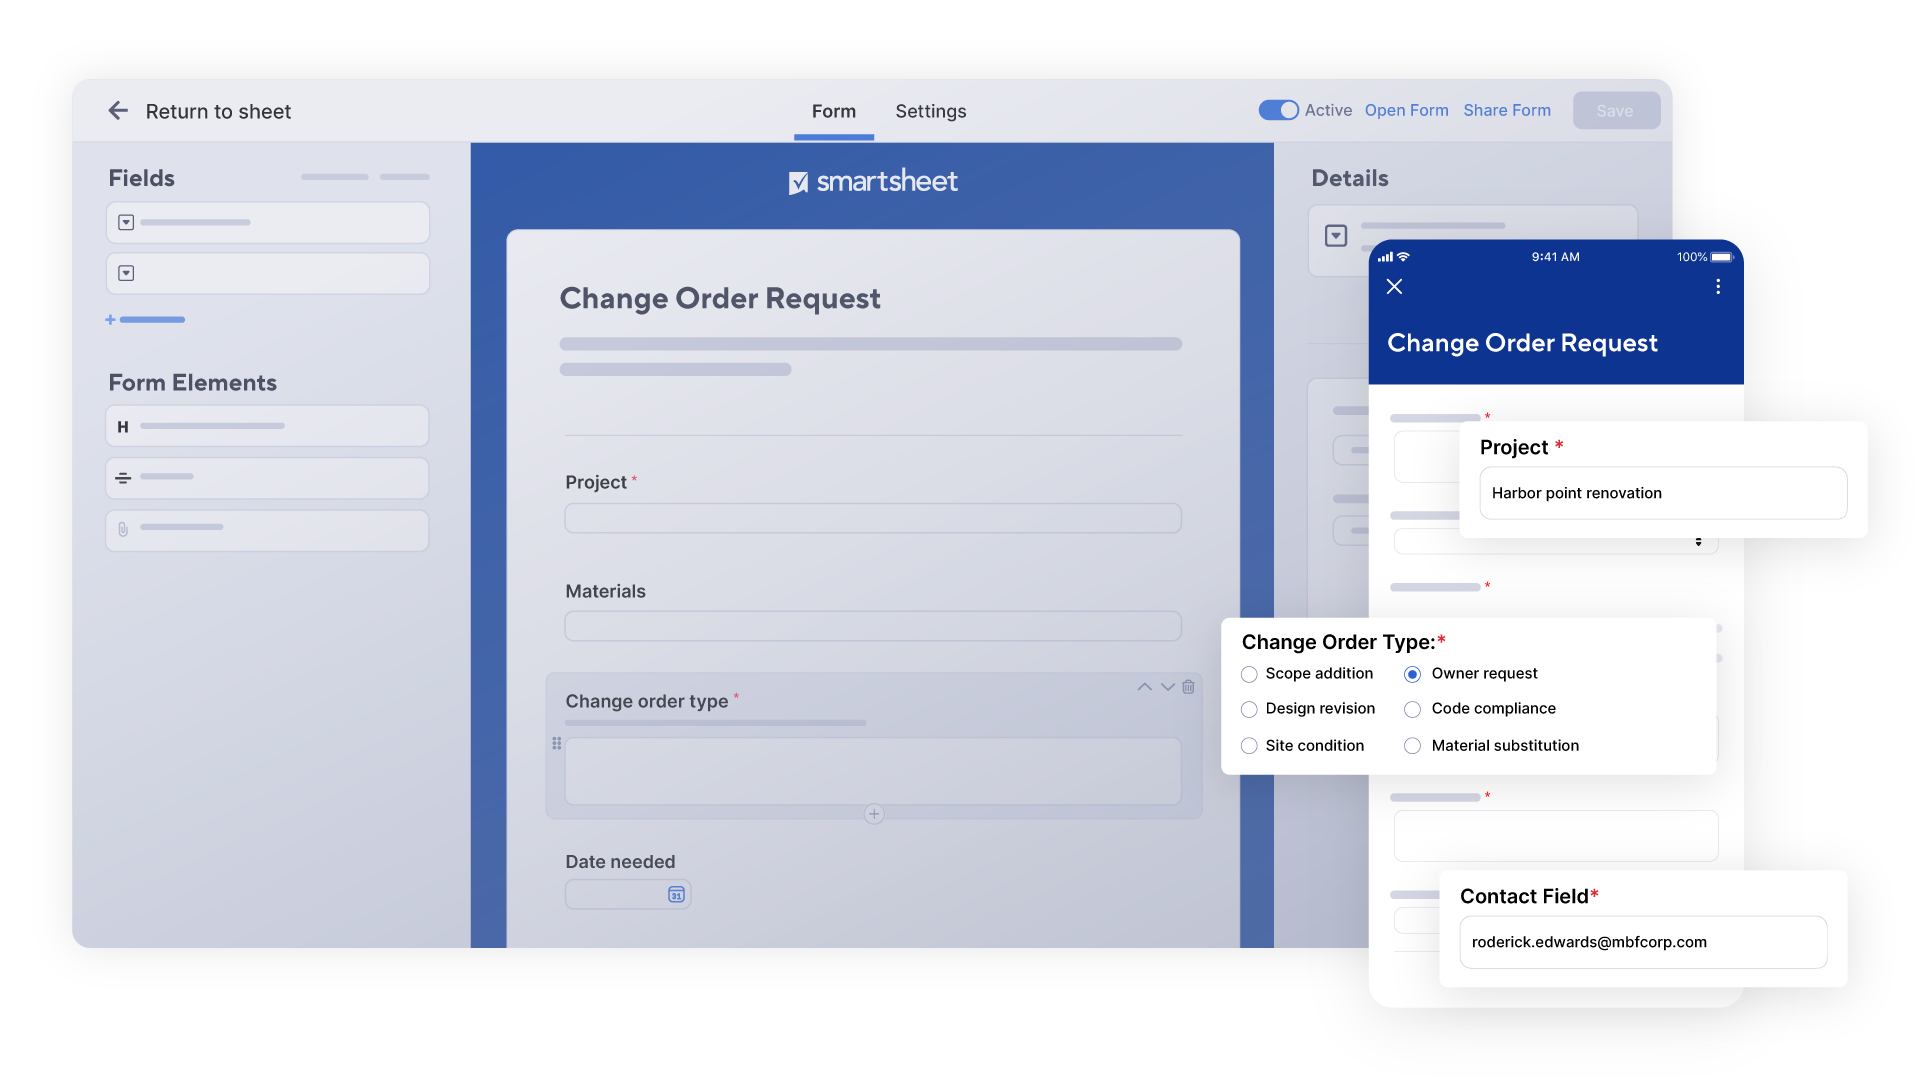Open the calendar icon in Date needed

(676, 894)
